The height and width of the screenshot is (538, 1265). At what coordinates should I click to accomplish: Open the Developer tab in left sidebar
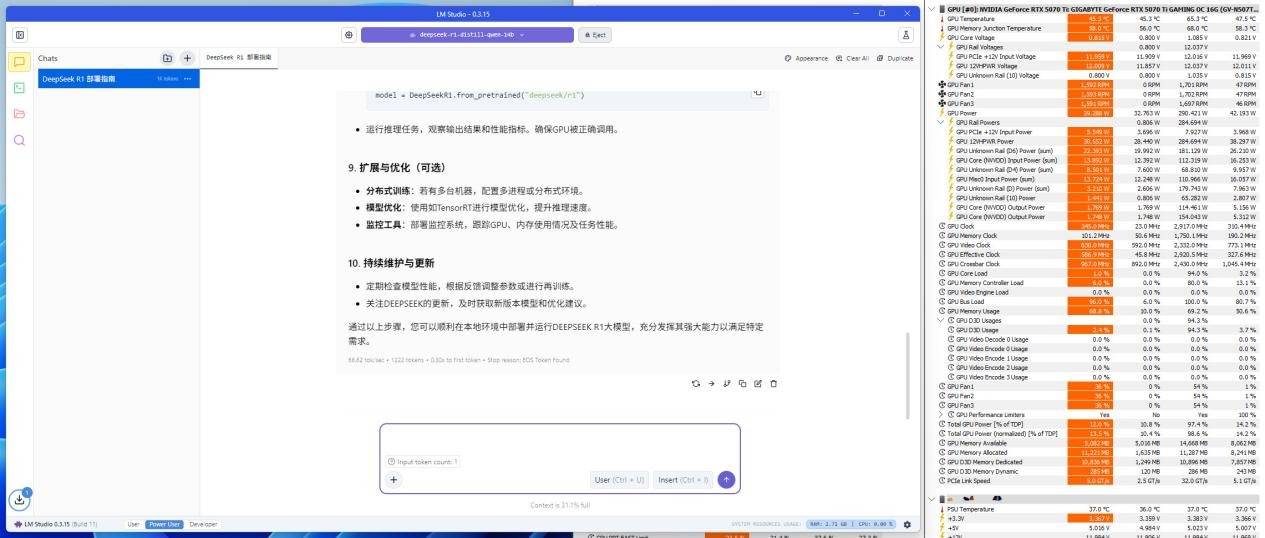[19, 88]
